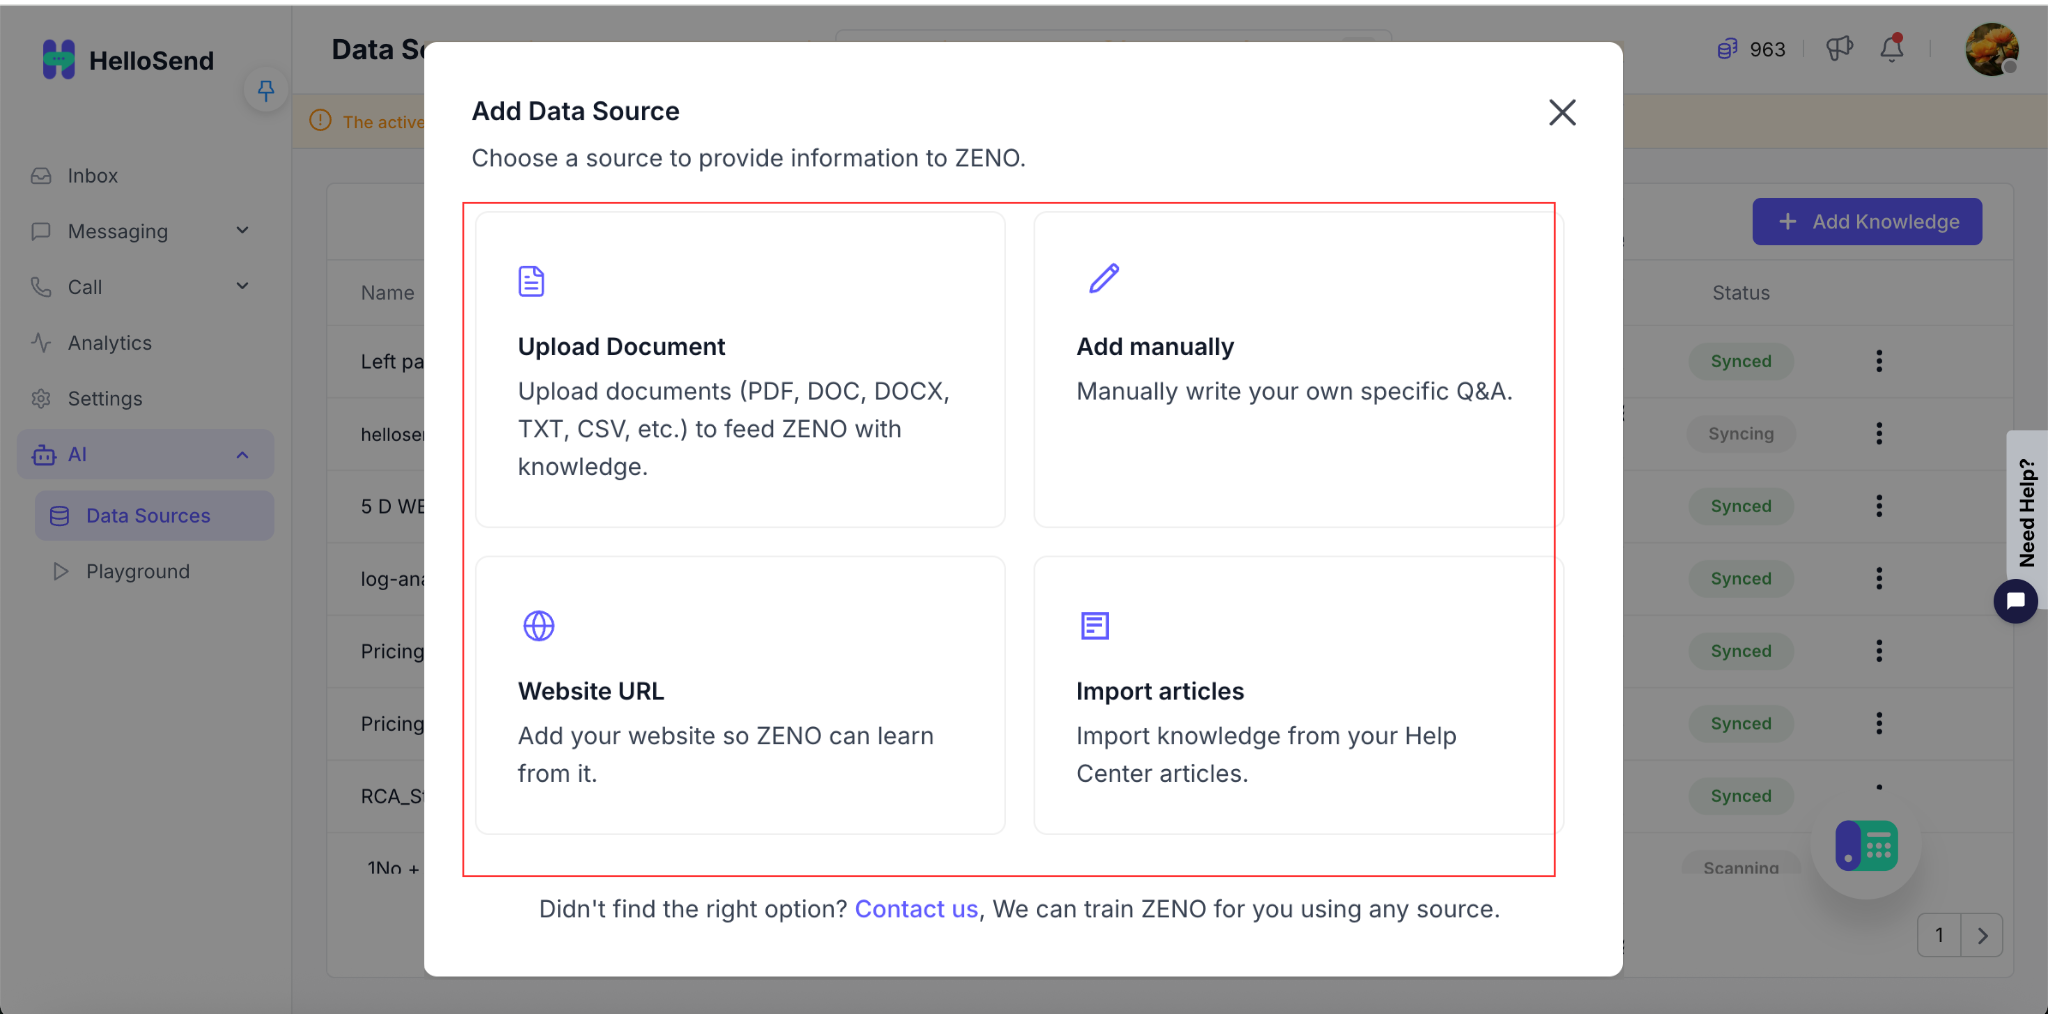Expand the Call menu chevron

242,287
